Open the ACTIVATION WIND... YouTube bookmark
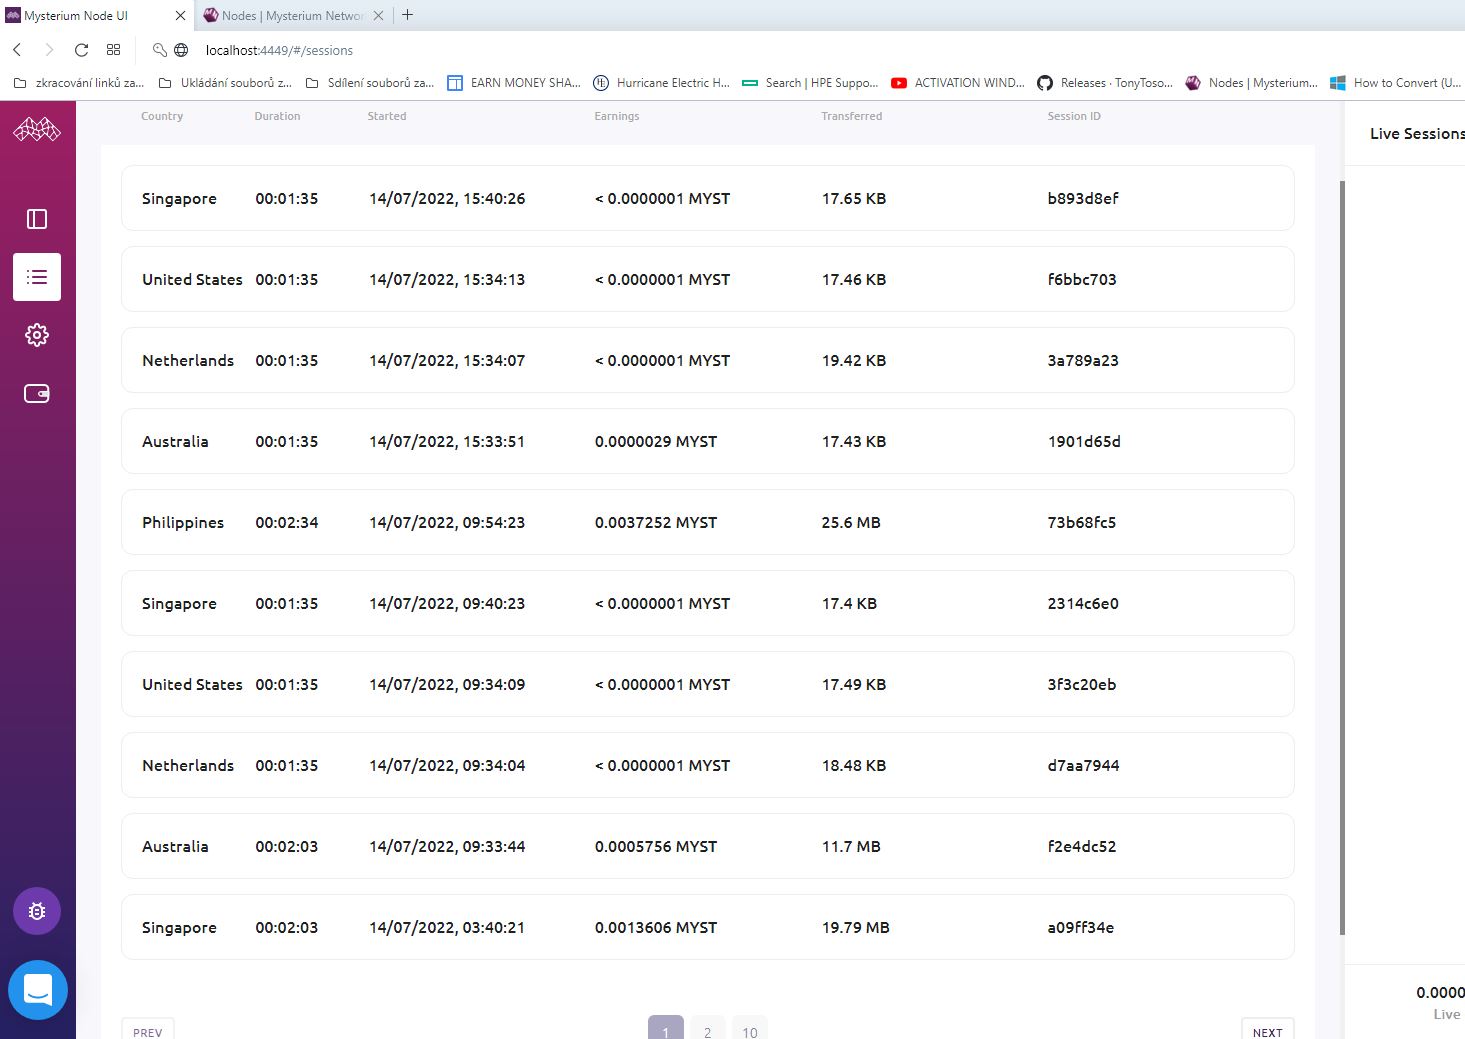This screenshot has height=1039, width=1465. 958,83
